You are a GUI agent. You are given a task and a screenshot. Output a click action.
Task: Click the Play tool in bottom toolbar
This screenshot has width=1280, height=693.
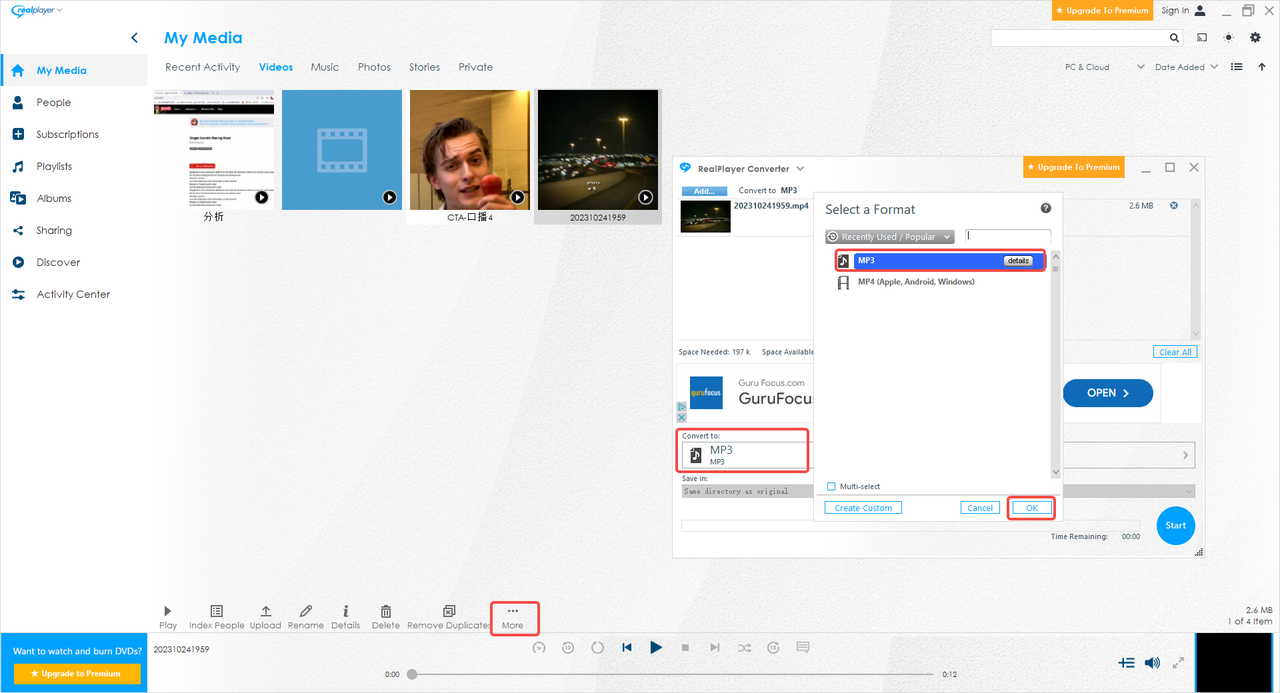[168, 617]
